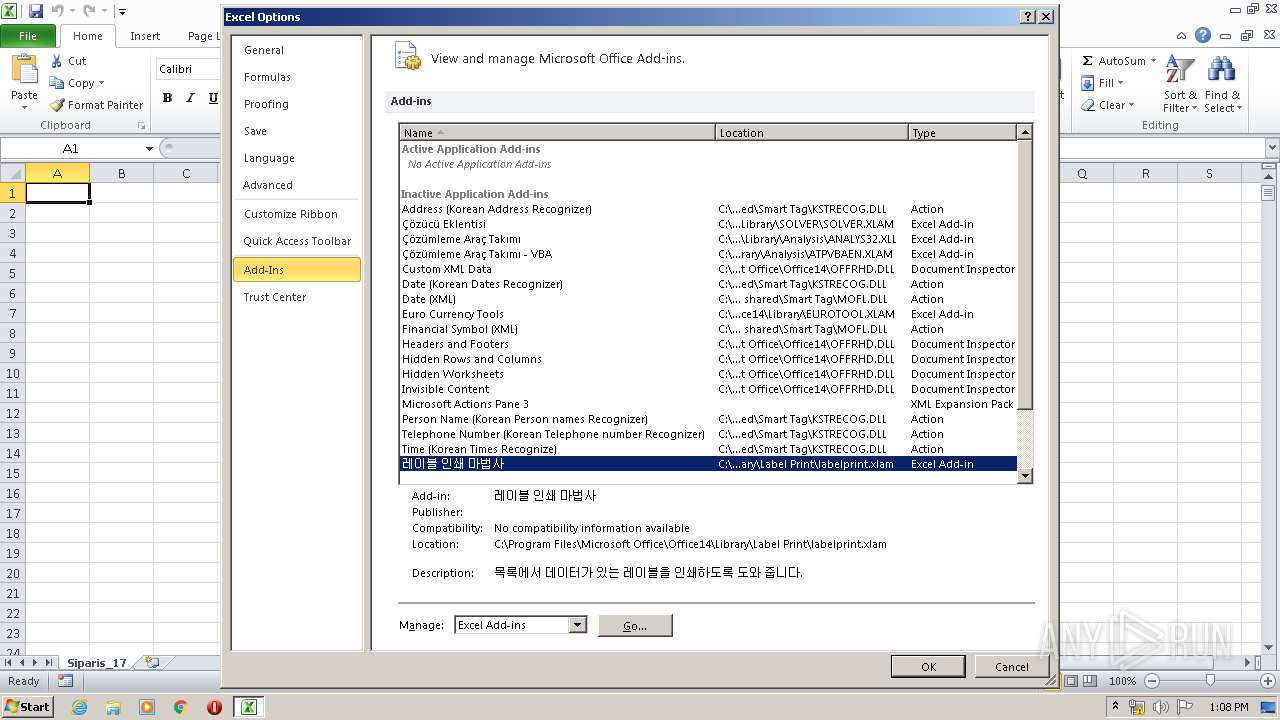The height and width of the screenshot is (720, 1280).
Task: Open Find & Select binoculars
Action: pyautogui.click(x=1222, y=85)
